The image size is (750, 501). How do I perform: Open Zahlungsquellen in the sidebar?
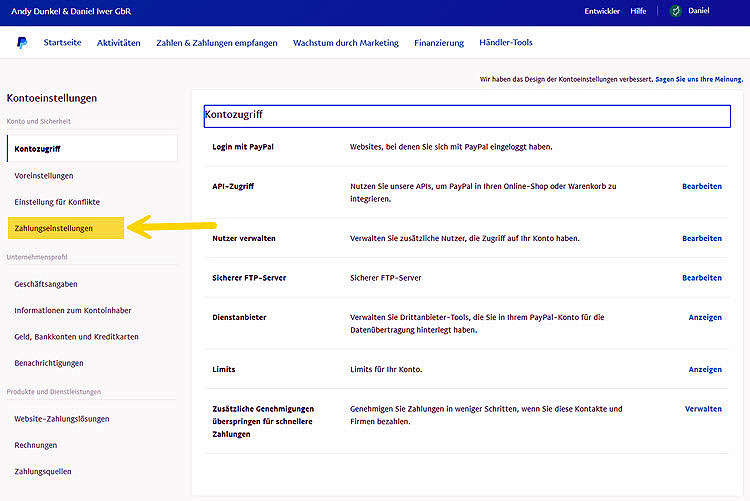43,472
